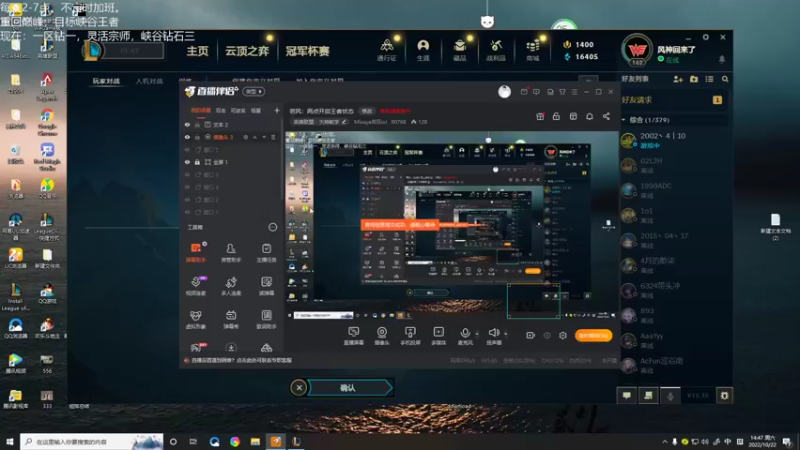Click the add friend icon in friends list
The height and width of the screenshot is (450, 800).
[678, 79]
